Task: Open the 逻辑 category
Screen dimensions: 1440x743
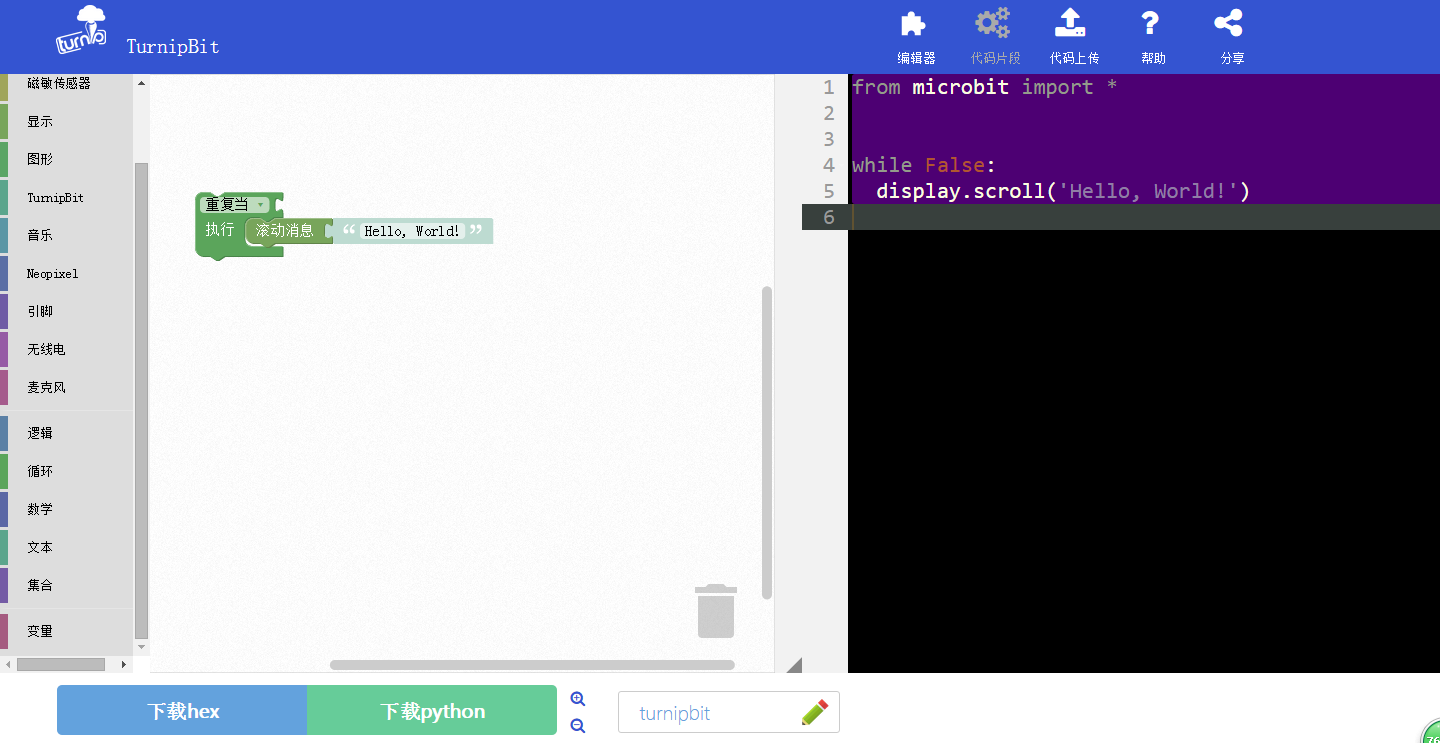Action: 66,434
